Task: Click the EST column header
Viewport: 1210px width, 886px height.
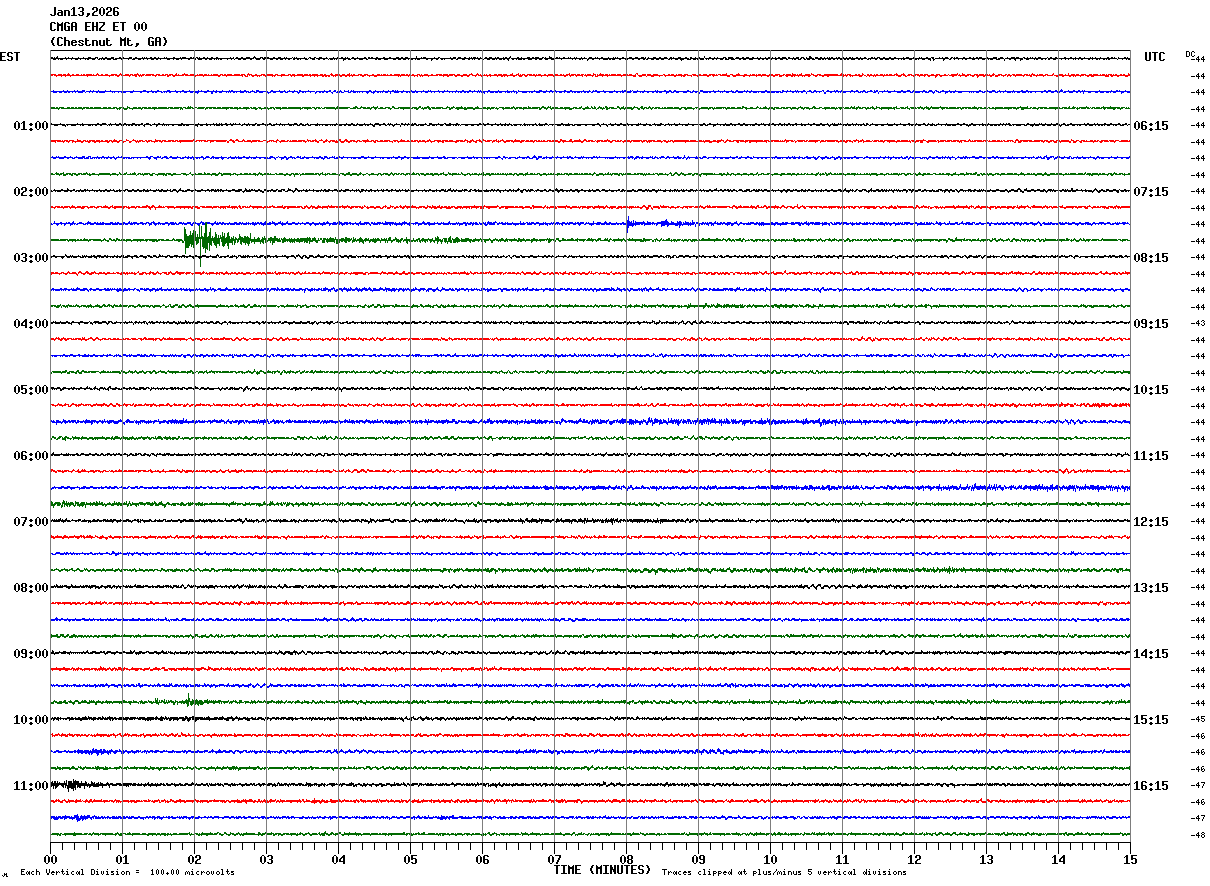Action: pos(10,58)
